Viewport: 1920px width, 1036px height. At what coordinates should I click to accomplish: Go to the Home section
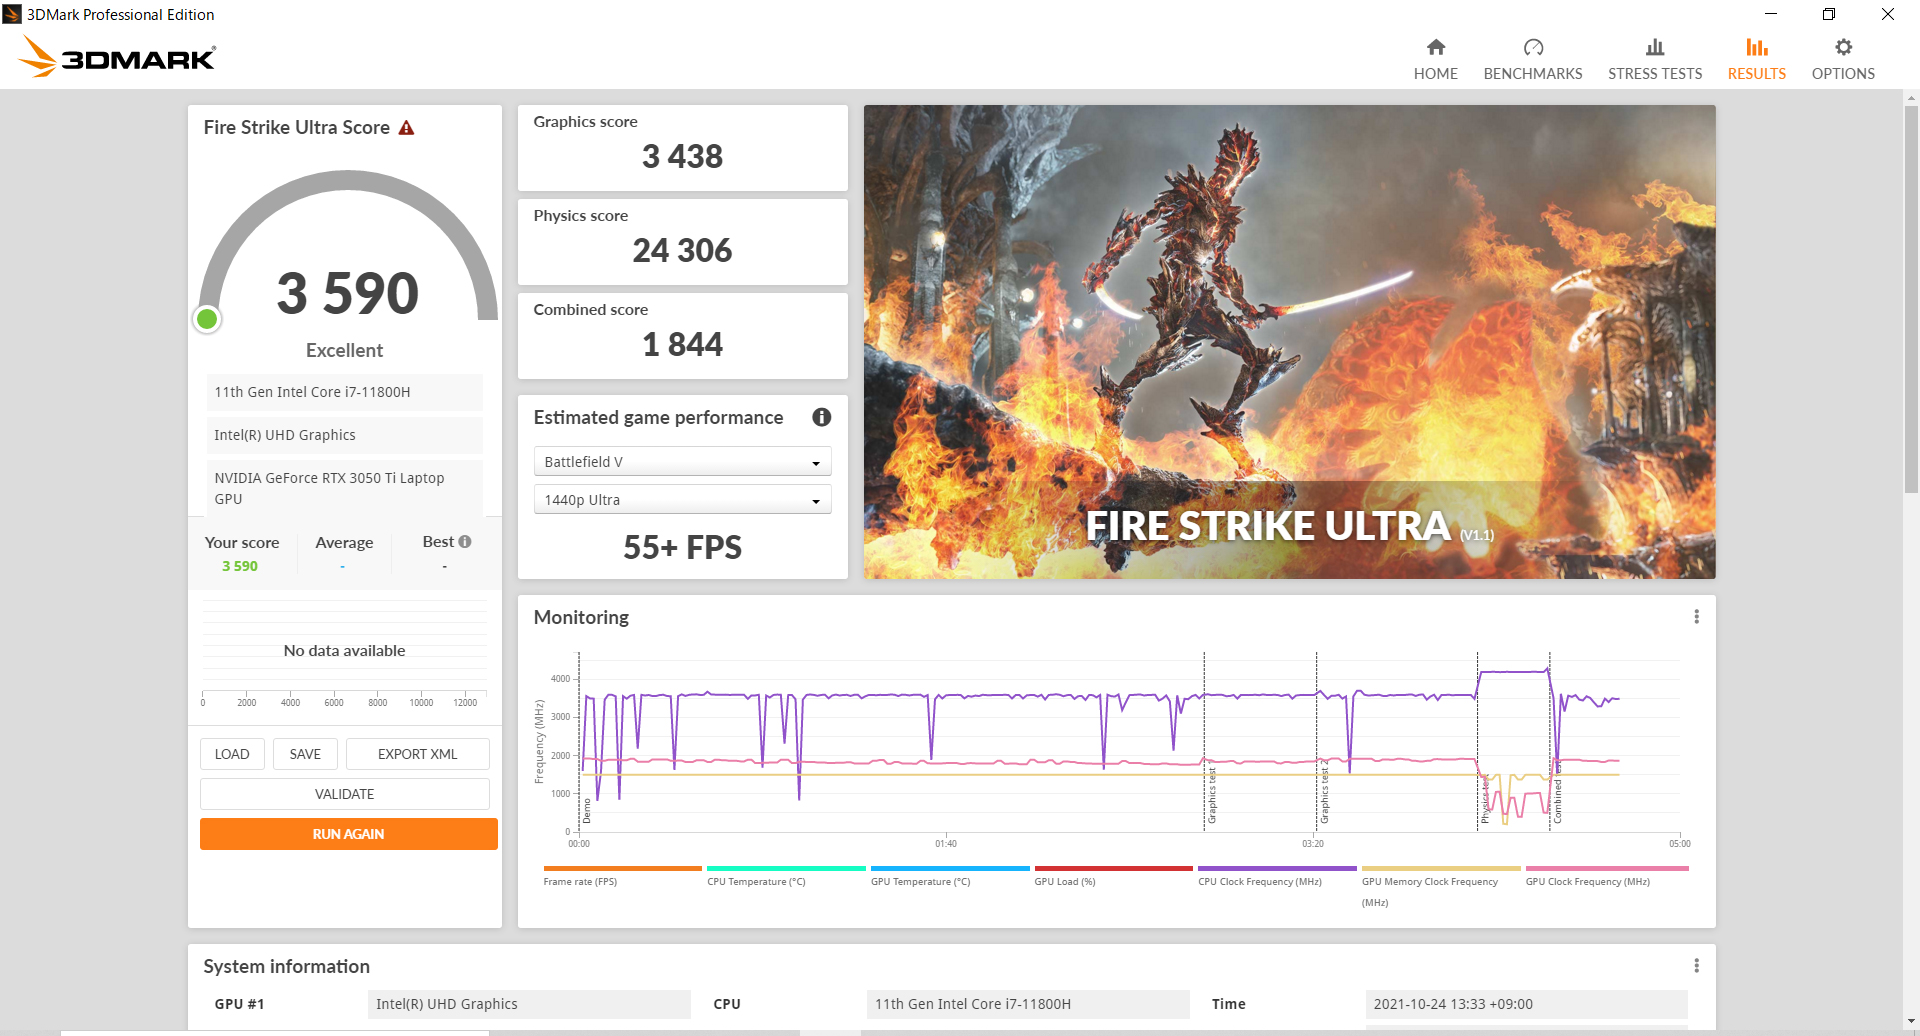(x=1435, y=59)
